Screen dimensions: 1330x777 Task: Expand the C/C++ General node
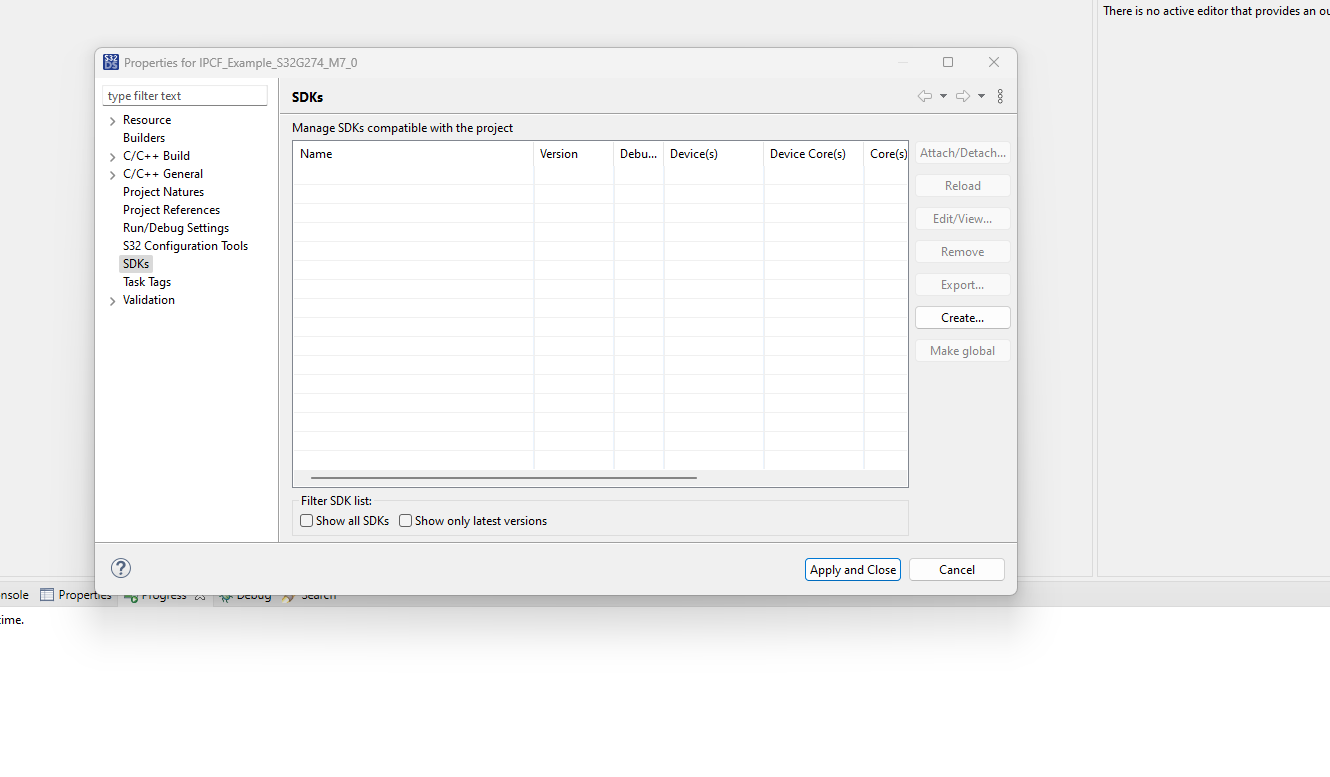tap(112, 175)
